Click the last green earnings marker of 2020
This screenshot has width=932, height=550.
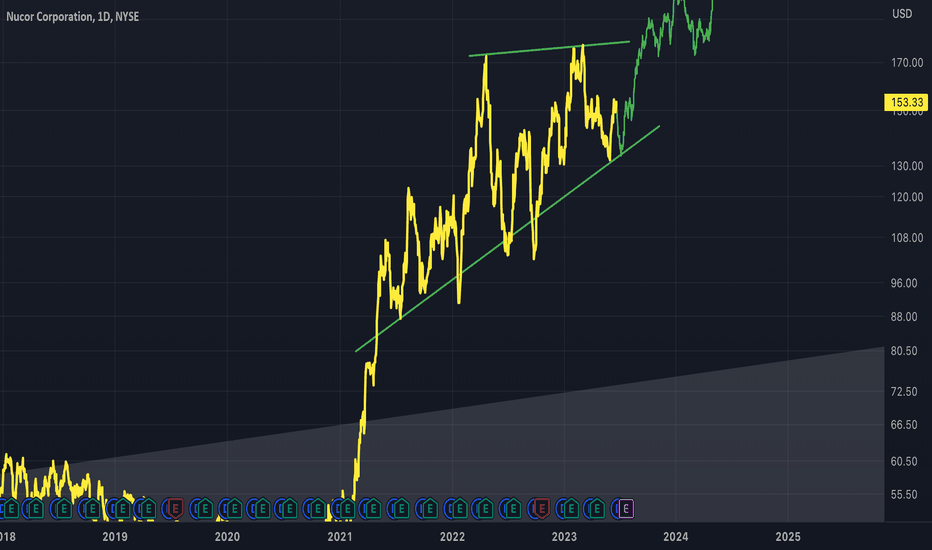pos(317,509)
